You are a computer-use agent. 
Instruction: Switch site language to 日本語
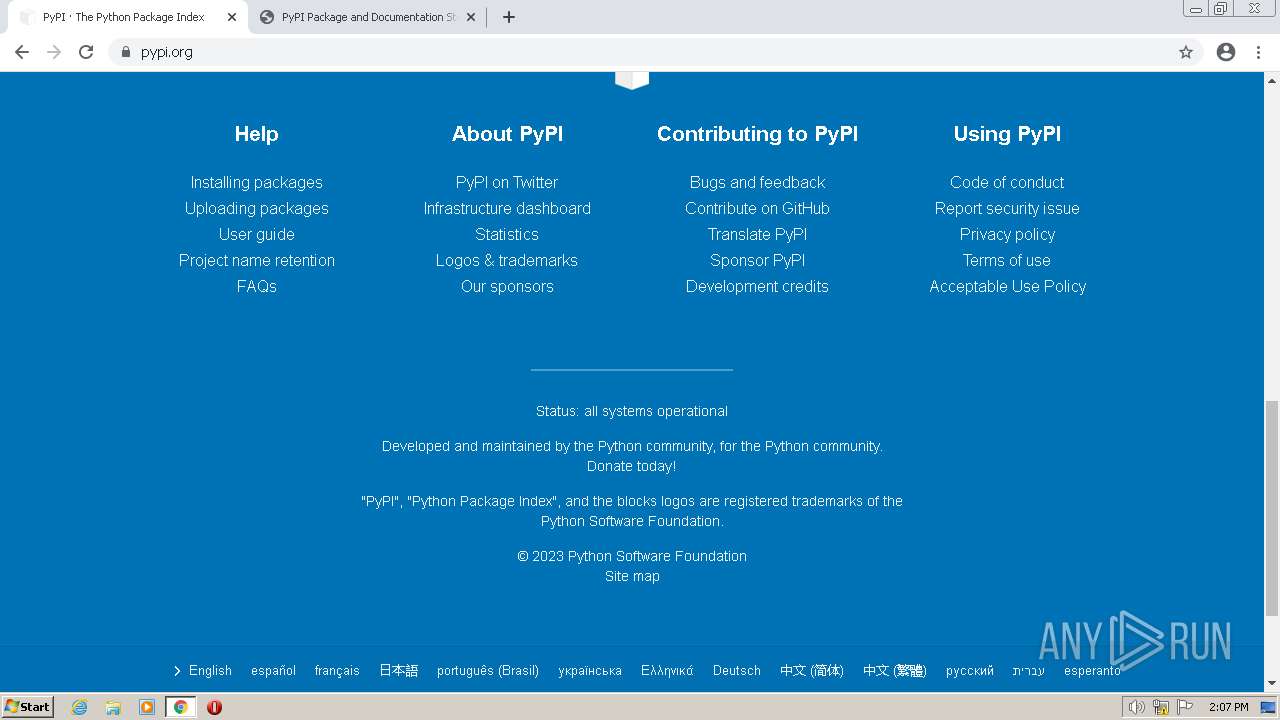[x=398, y=670]
